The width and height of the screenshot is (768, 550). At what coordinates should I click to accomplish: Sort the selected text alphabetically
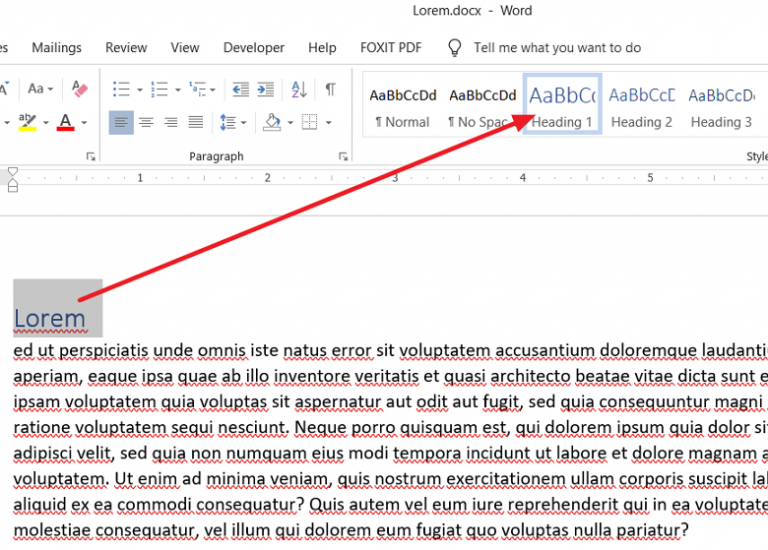300,89
